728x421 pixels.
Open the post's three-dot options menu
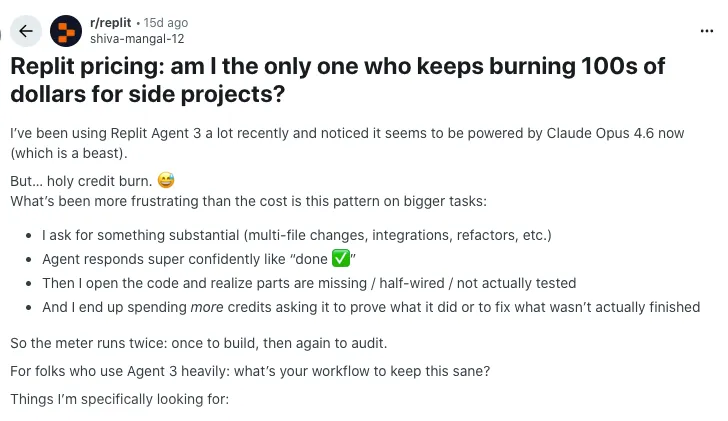[707, 31]
